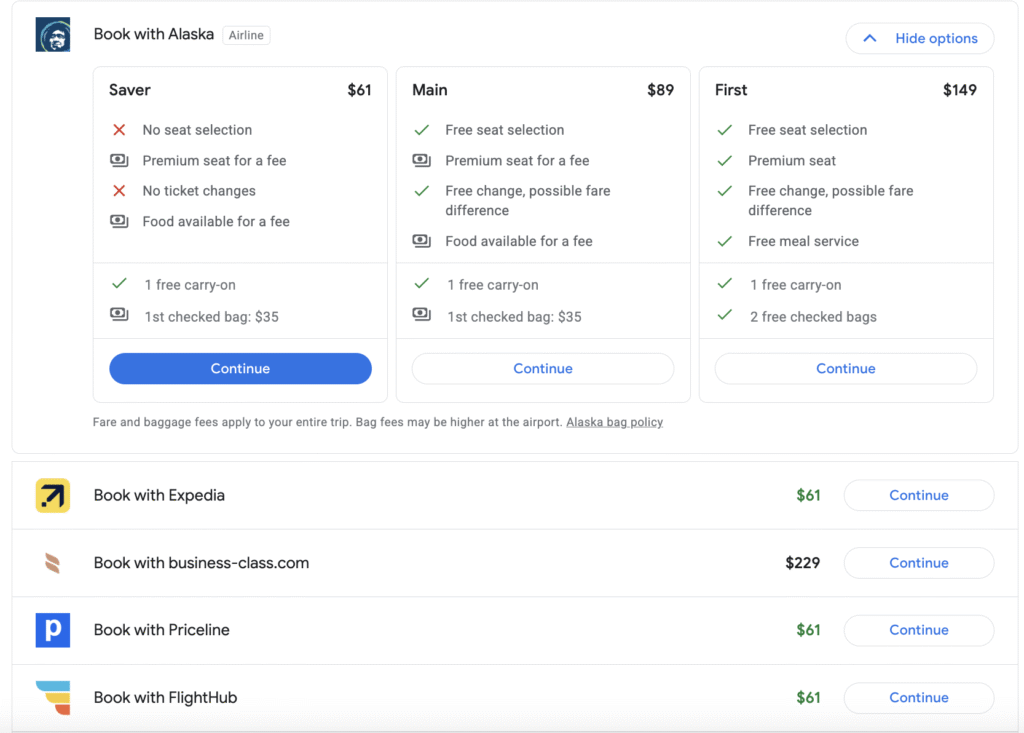Click the Alaska Airlines logo icon
The height and width of the screenshot is (733, 1024).
(x=53, y=35)
